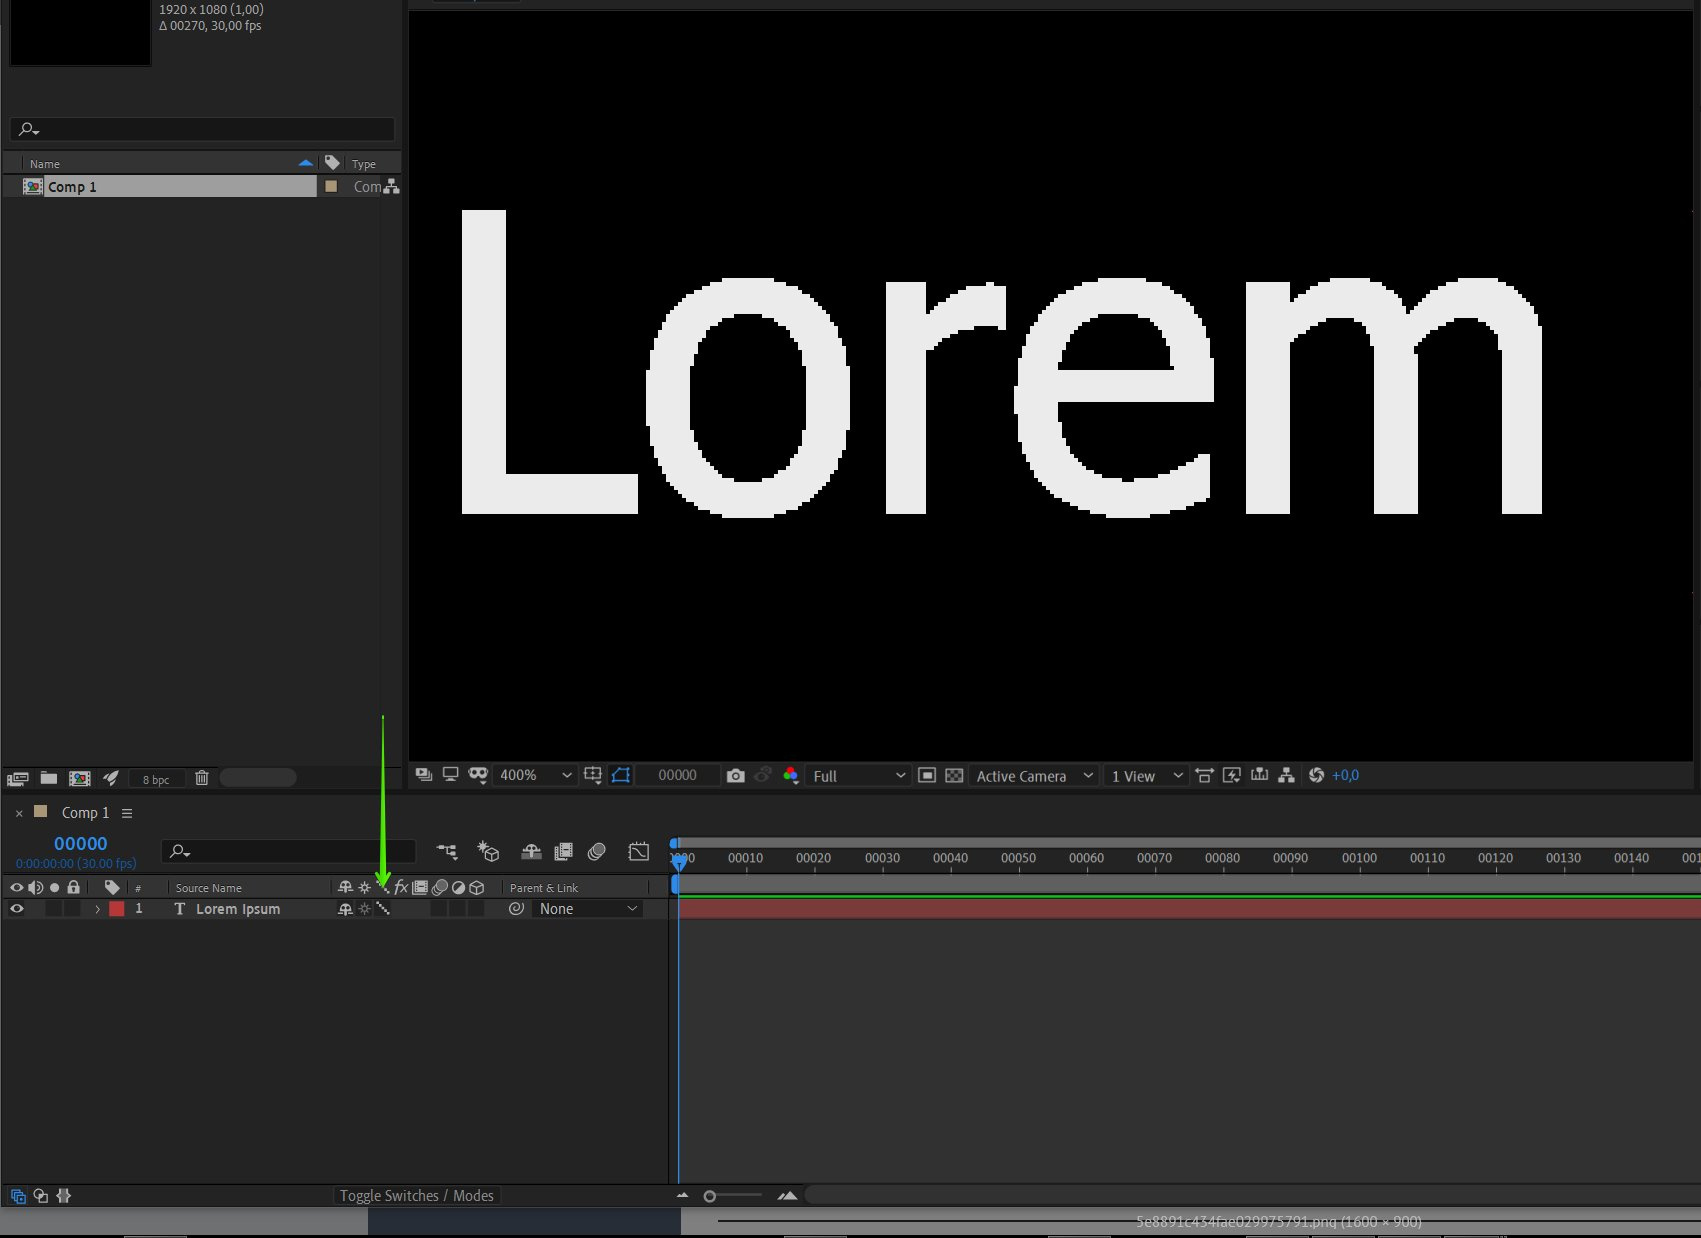1701x1238 pixels.
Task: Zoom in the timeline with large mountains icon
Action: point(788,1195)
